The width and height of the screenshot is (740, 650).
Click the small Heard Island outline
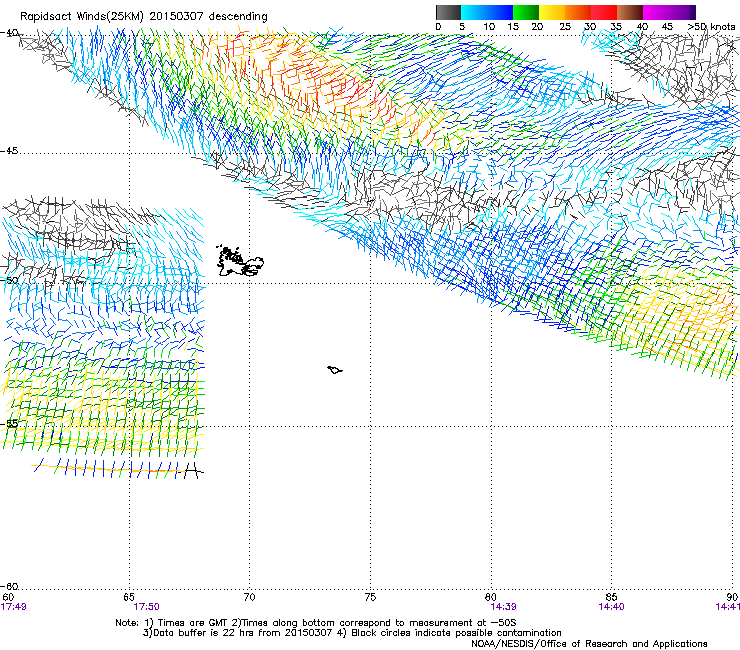(x=335, y=370)
